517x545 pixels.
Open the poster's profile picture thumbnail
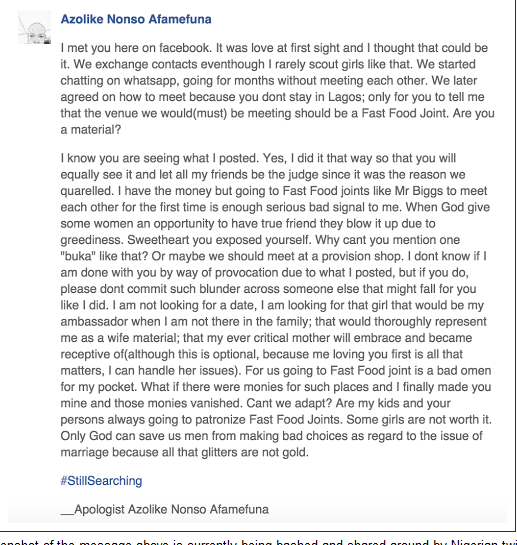34,27
